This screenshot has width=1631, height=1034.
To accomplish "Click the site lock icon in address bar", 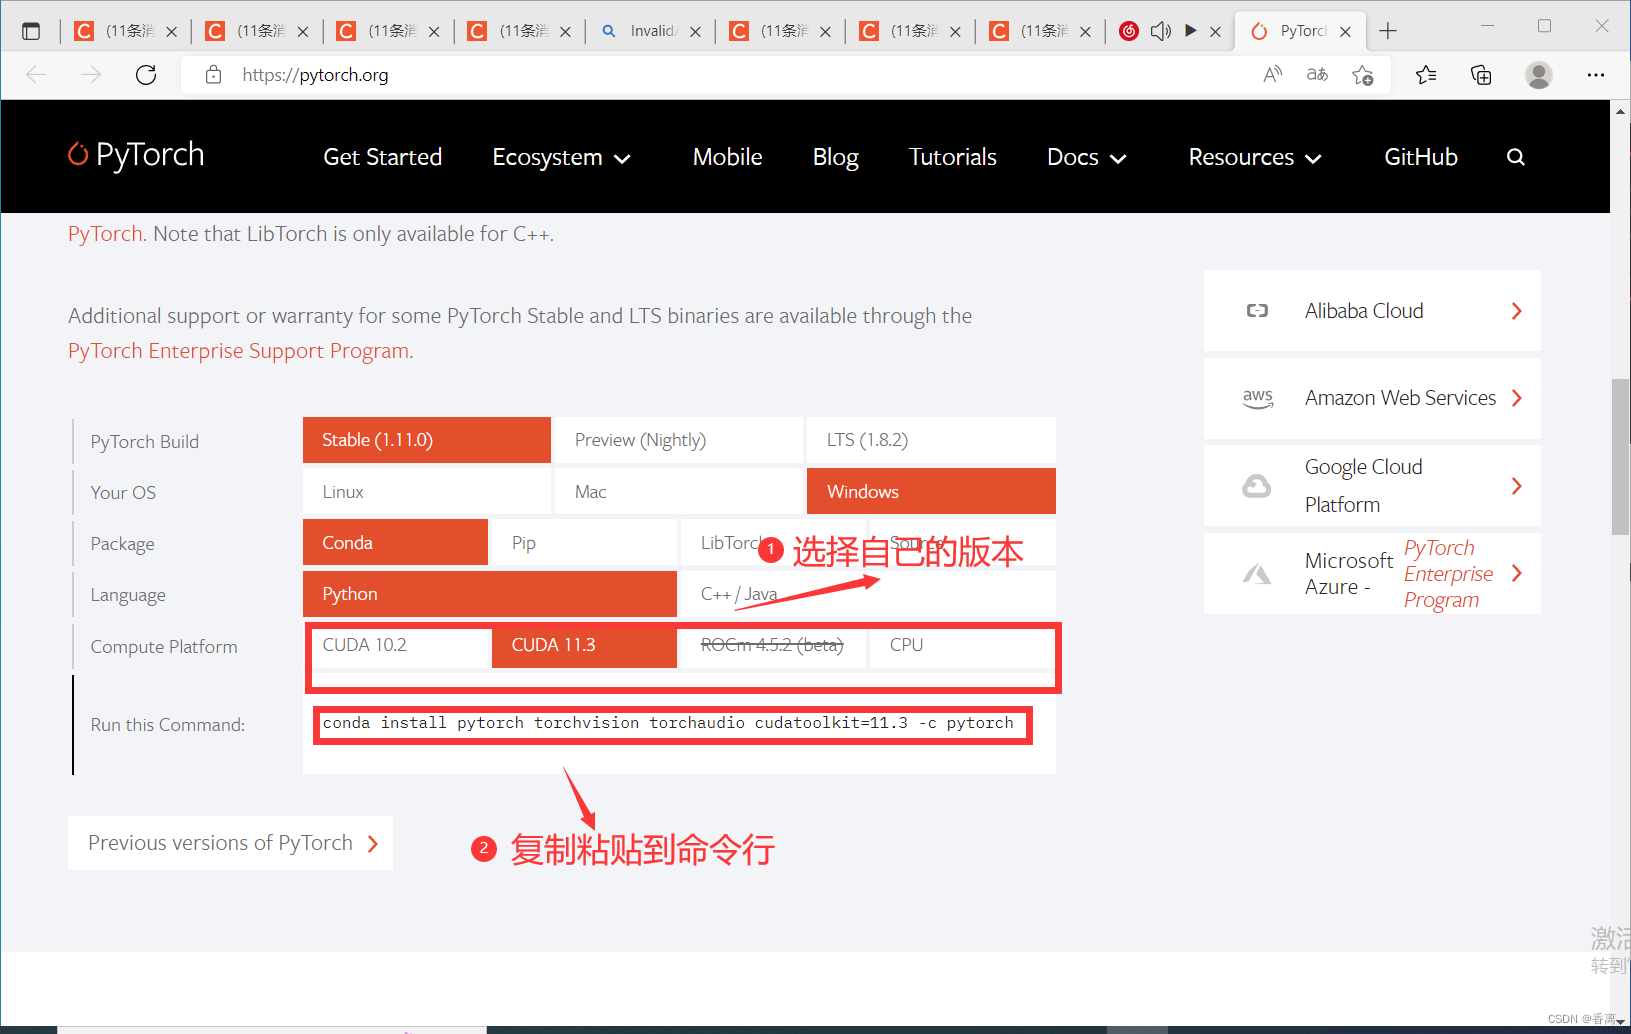I will coord(213,75).
